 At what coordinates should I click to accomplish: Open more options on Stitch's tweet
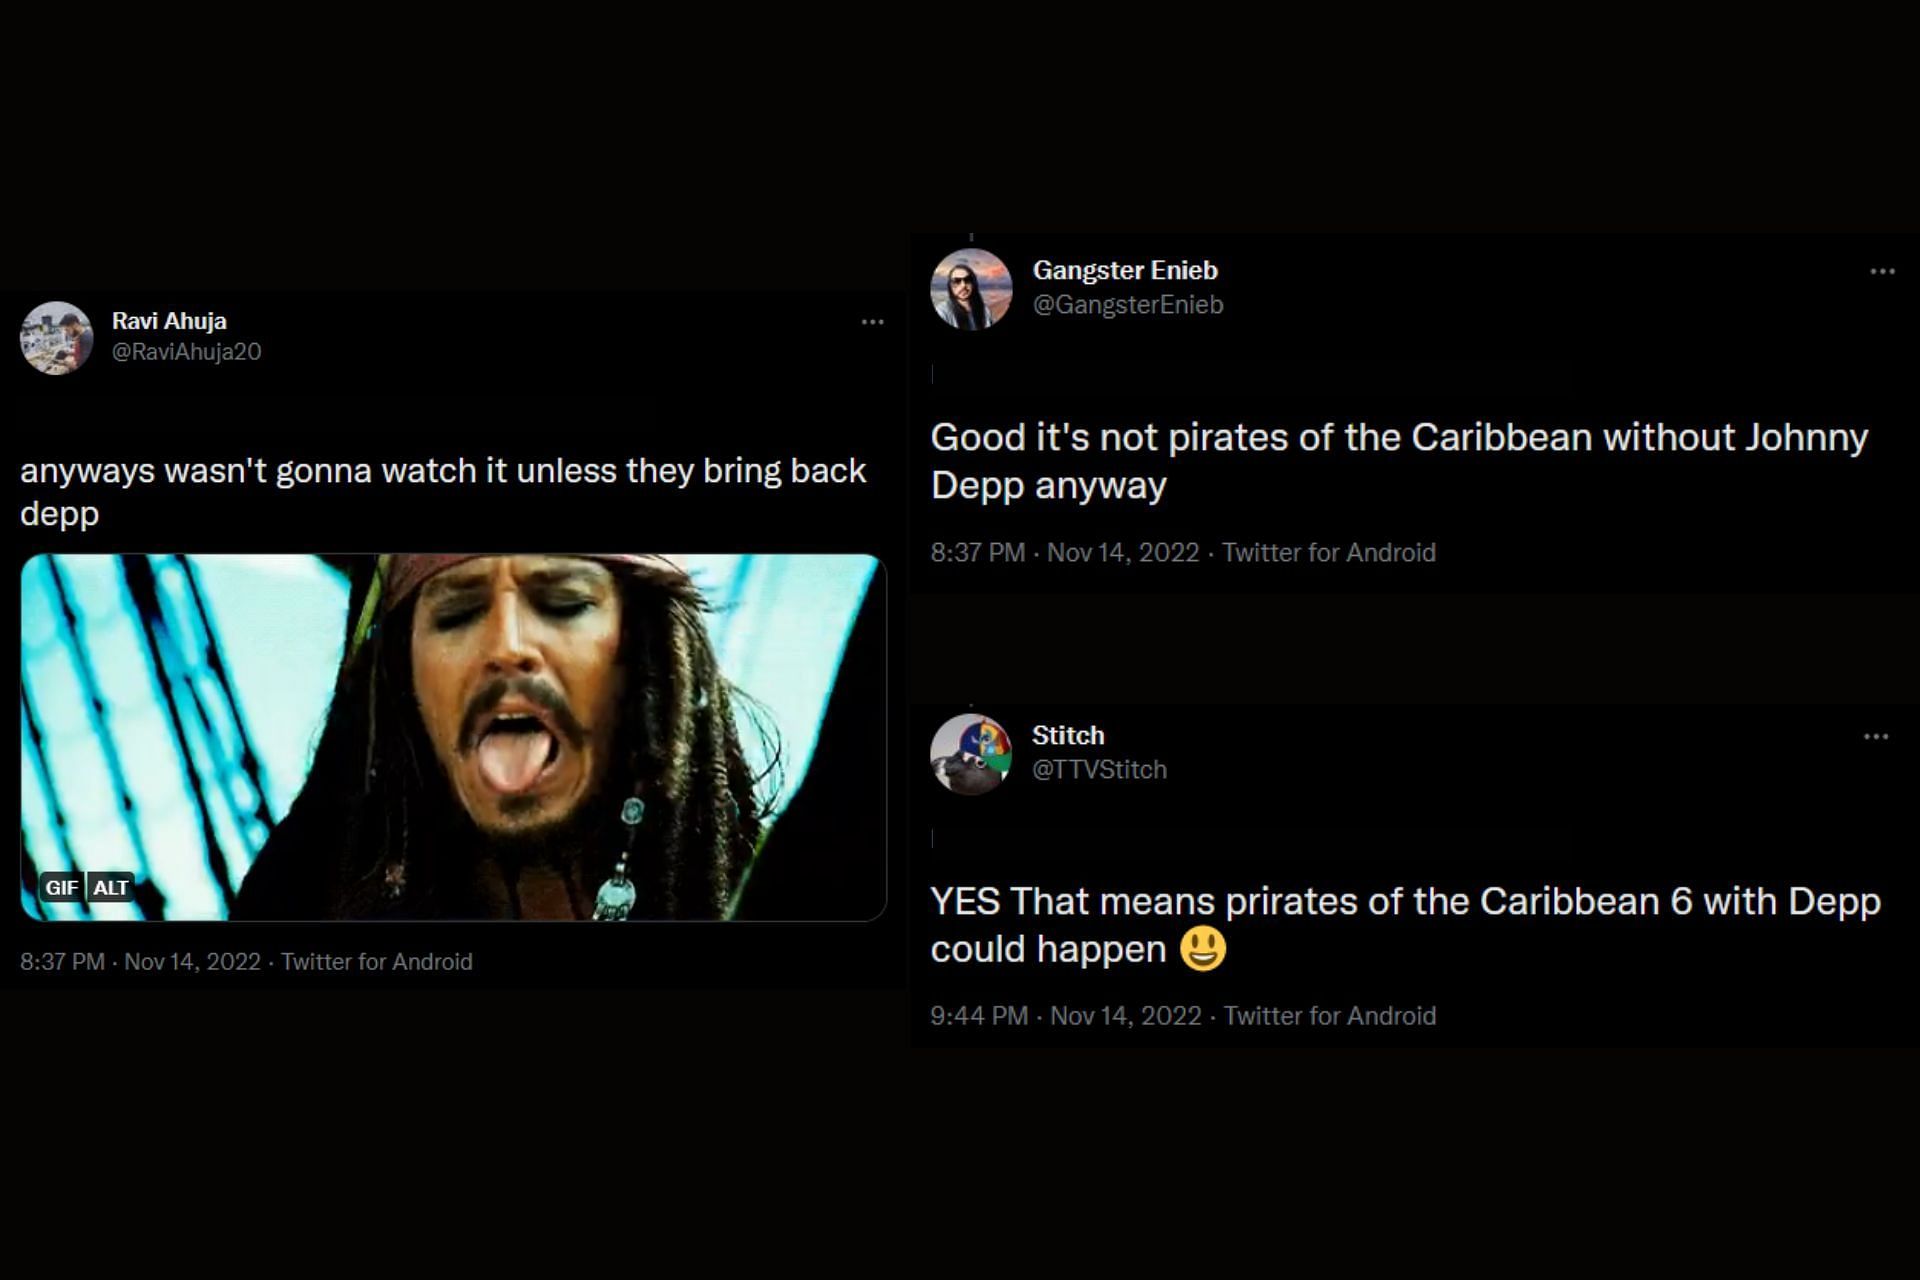pos(1876,737)
